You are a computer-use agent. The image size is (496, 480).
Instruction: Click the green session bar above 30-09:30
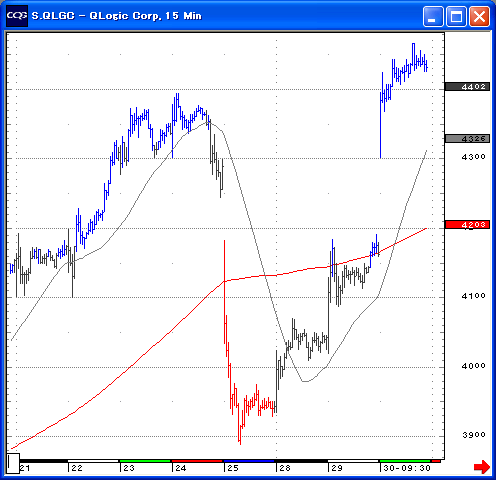tap(405, 461)
